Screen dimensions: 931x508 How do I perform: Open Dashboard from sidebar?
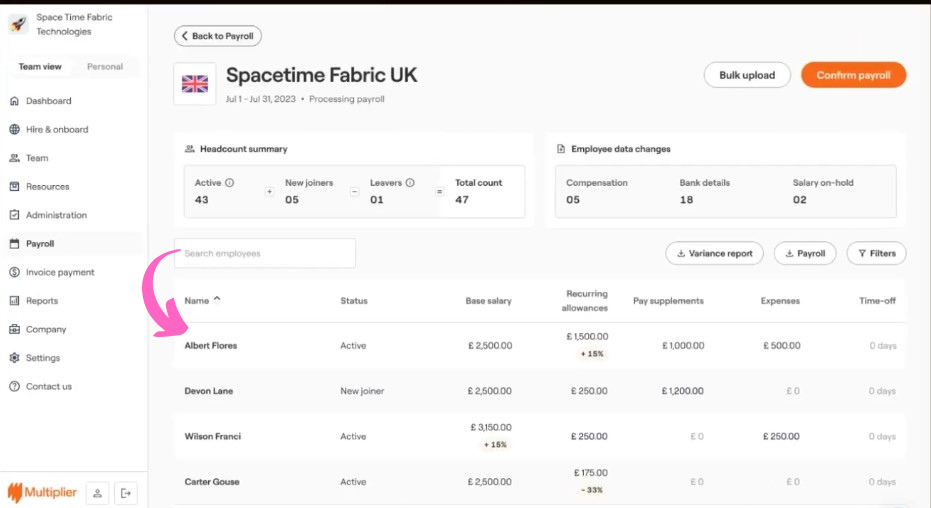point(49,101)
